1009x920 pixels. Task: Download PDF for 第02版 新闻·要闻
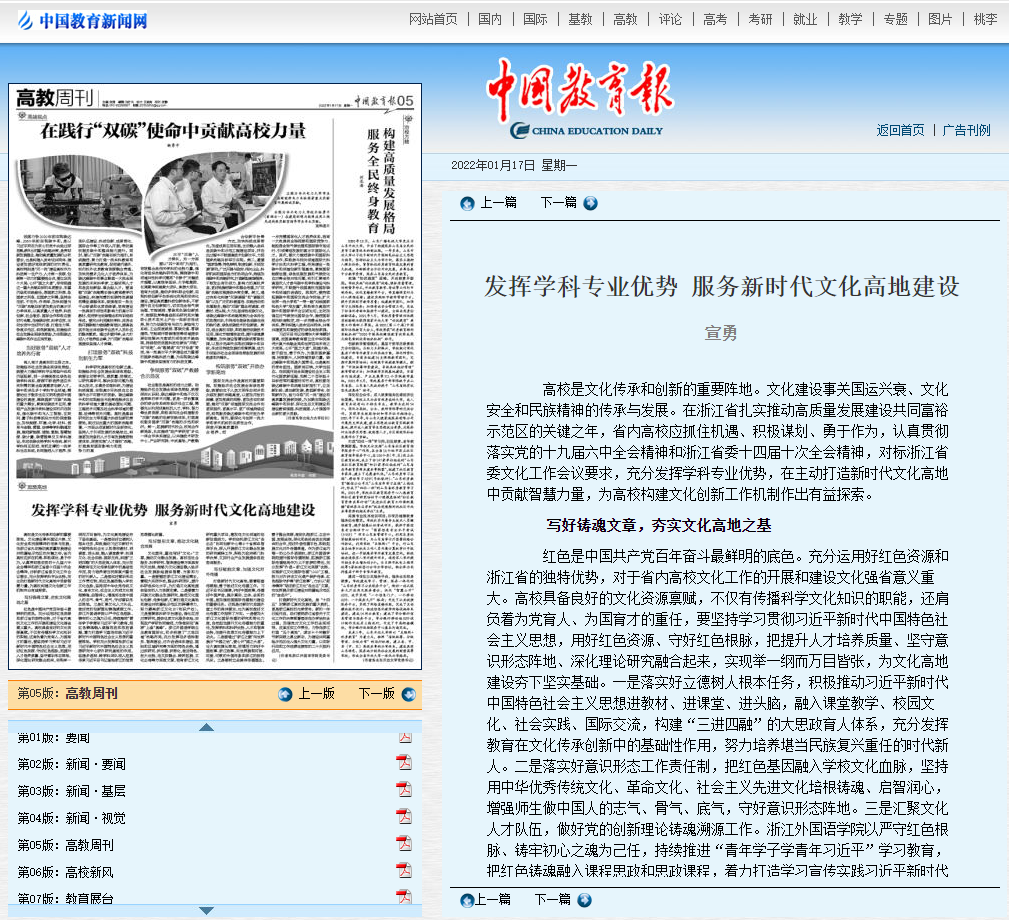(x=404, y=764)
